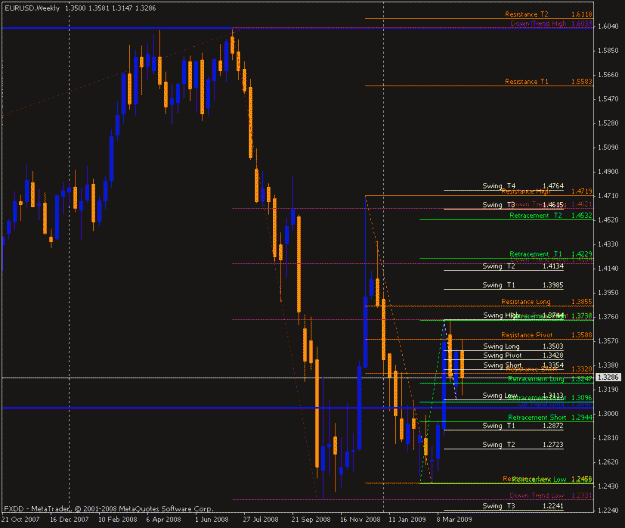
Task: Click the 1.3000 price axis value
Action: pyautogui.click(x=608, y=414)
